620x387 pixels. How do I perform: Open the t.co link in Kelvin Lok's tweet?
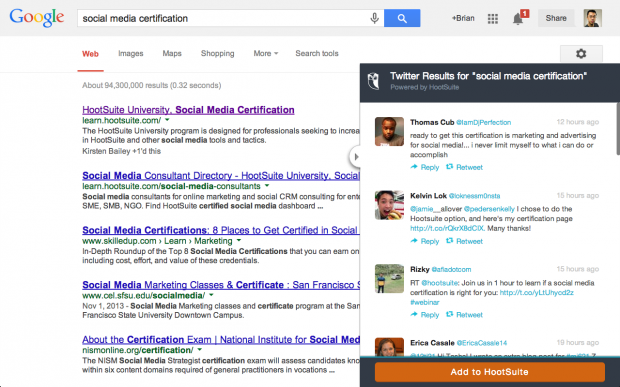[447, 228]
